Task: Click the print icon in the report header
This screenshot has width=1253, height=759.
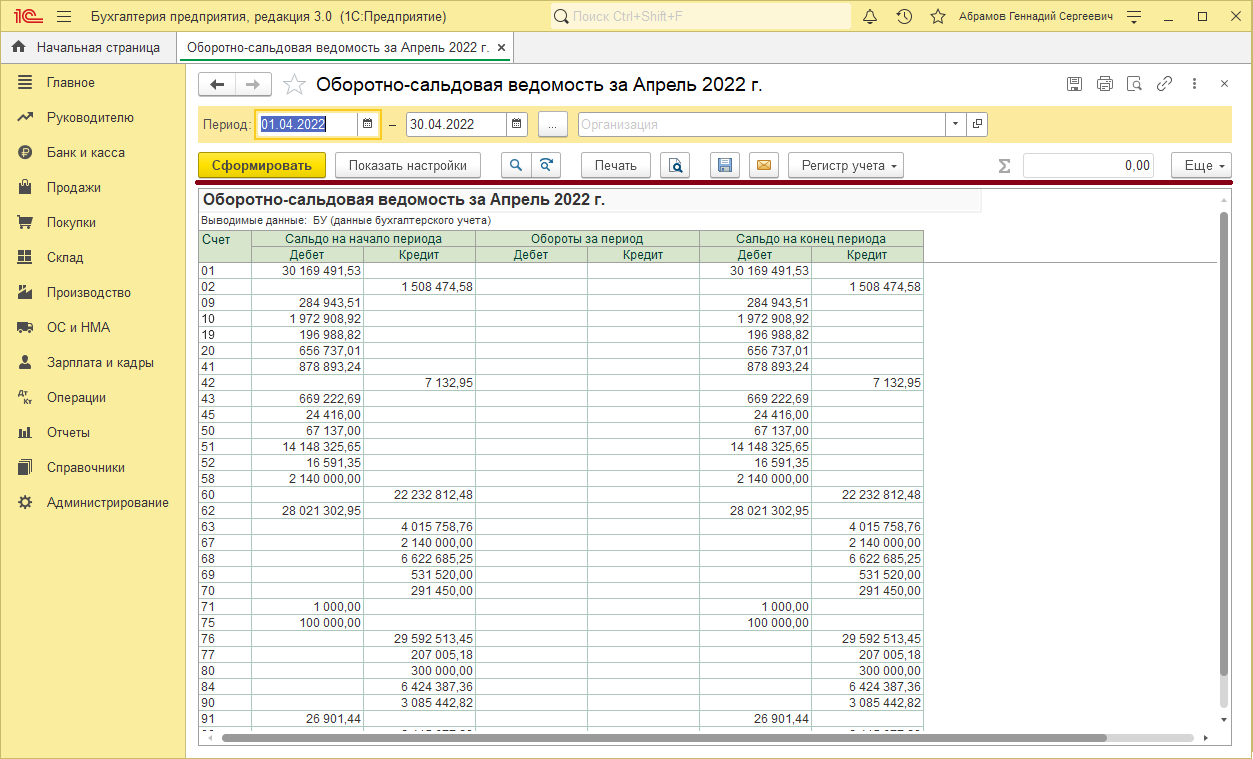Action: pyautogui.click(x=1104, y=84)
